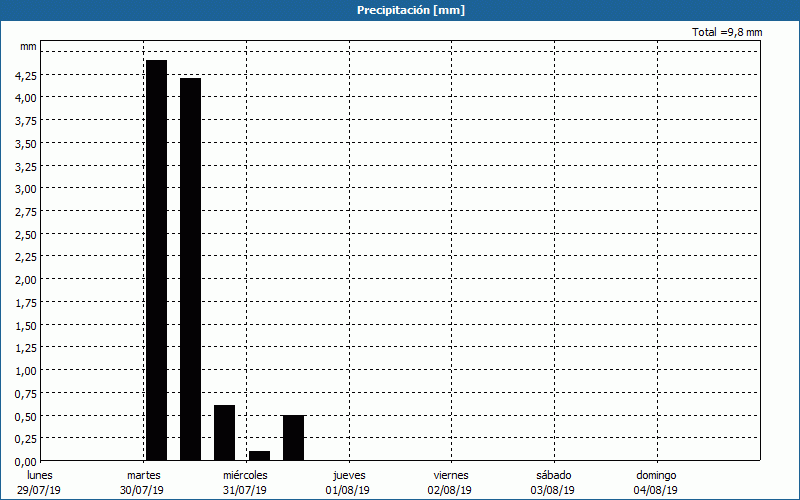Click the 01/08/19 date label
800x500 pixels.
(347, 490)
